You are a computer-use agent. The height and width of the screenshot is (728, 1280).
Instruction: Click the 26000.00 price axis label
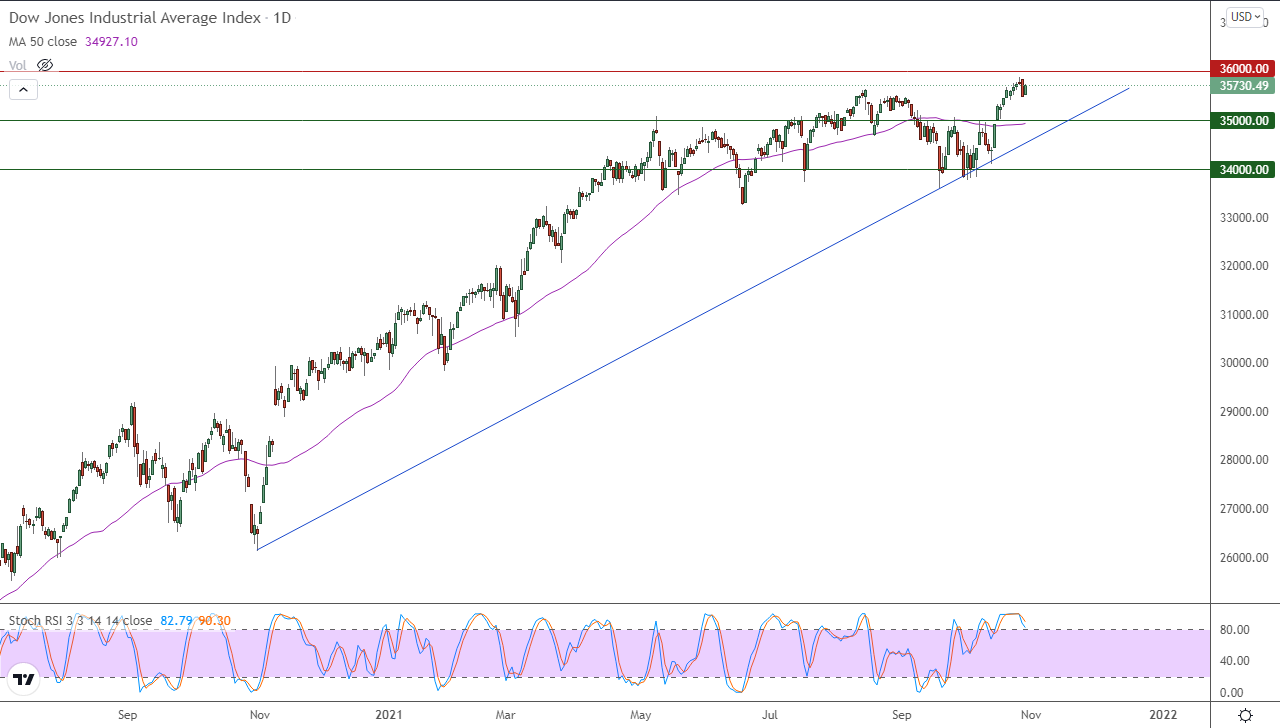tap(1244, 558)
